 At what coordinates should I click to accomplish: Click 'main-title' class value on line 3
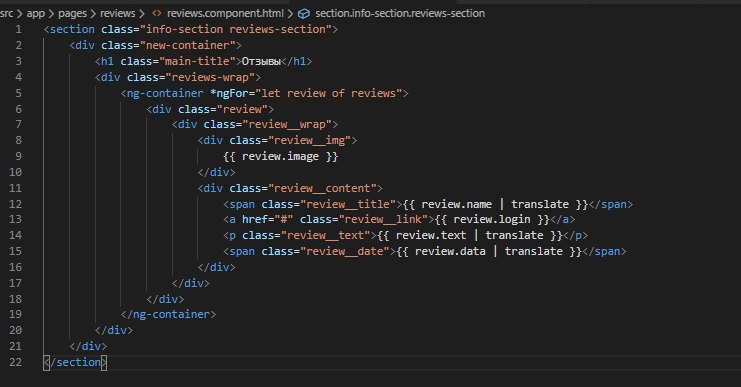(197, 61)
